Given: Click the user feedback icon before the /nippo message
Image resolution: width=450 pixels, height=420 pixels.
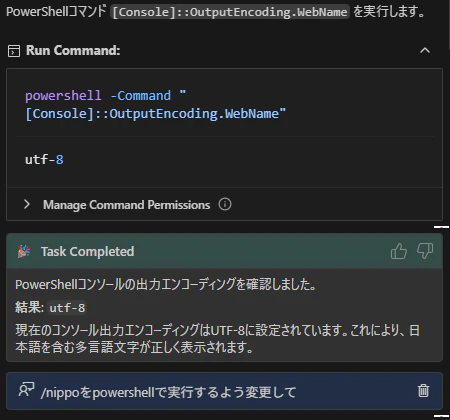Looking at the screenshot, I should coord(26,389).
